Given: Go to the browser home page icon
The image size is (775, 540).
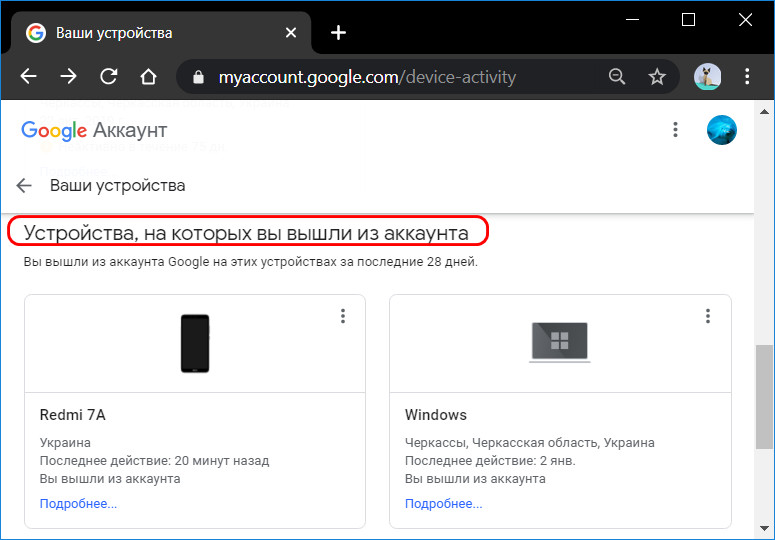Looking at the screenshot, I should pos(148,77).
